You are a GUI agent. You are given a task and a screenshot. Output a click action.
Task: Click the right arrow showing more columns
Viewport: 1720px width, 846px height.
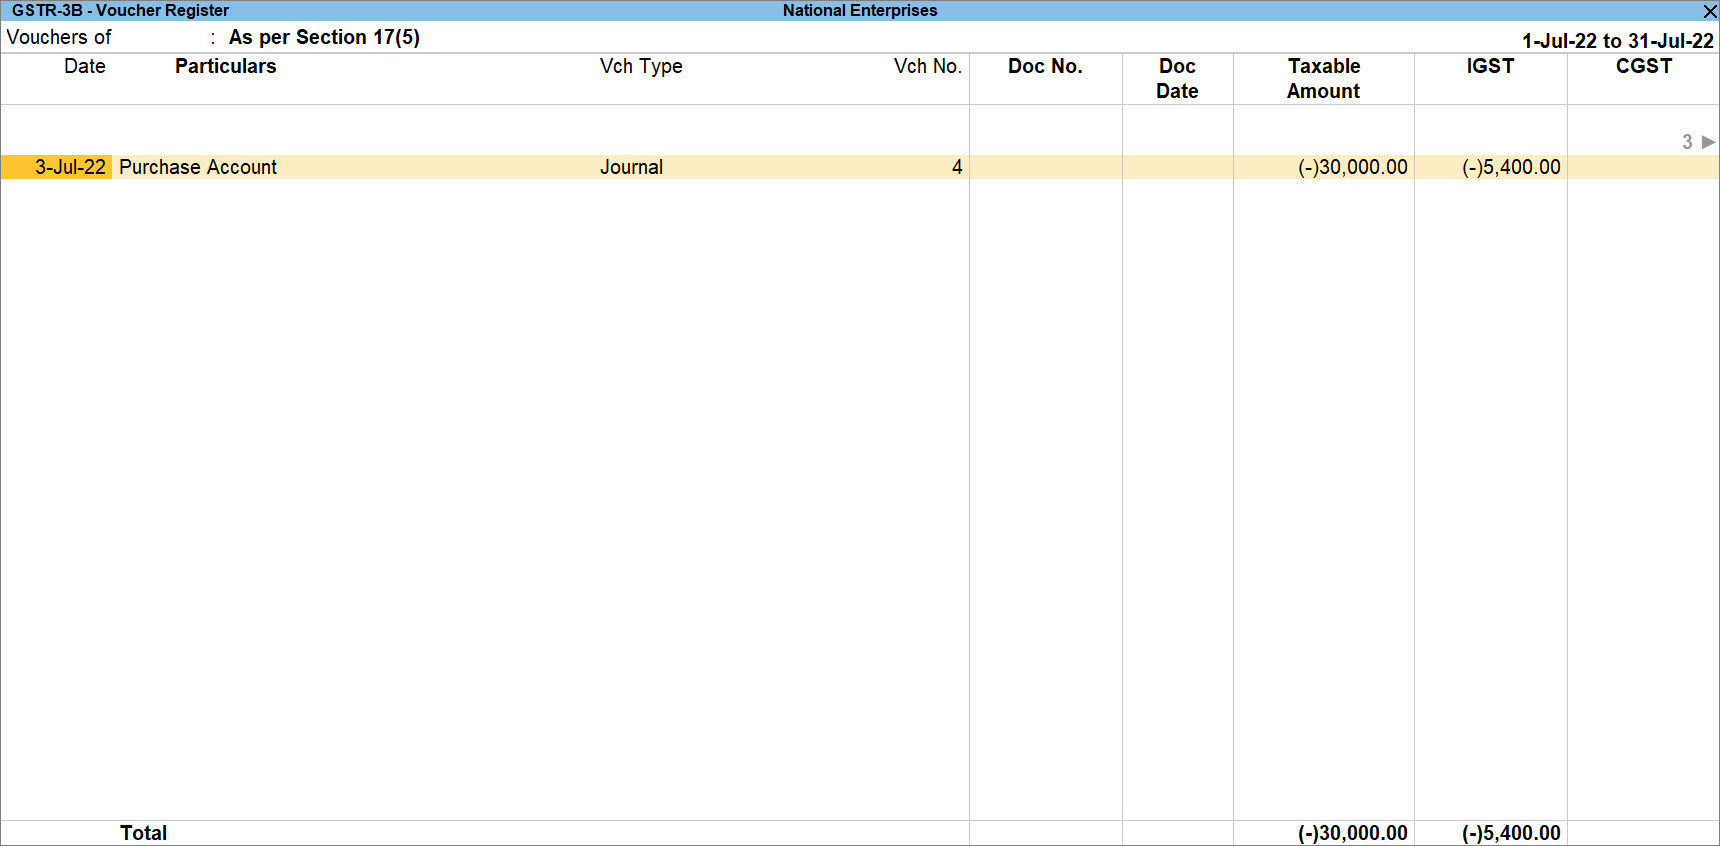click(x=1708, y=142)
